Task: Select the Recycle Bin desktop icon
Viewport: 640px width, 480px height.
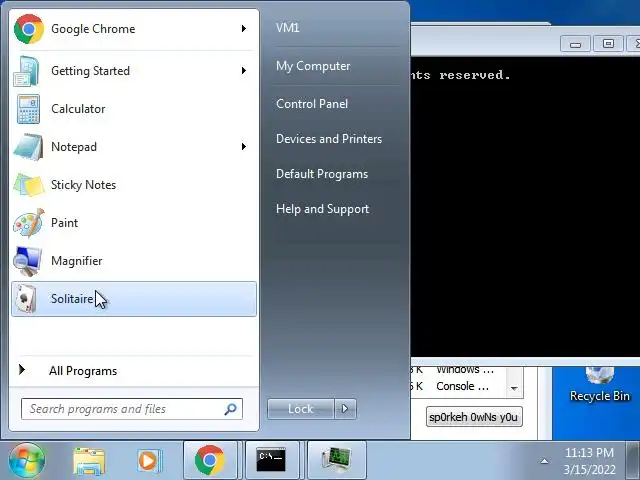Action: click(x=599, y=385)
